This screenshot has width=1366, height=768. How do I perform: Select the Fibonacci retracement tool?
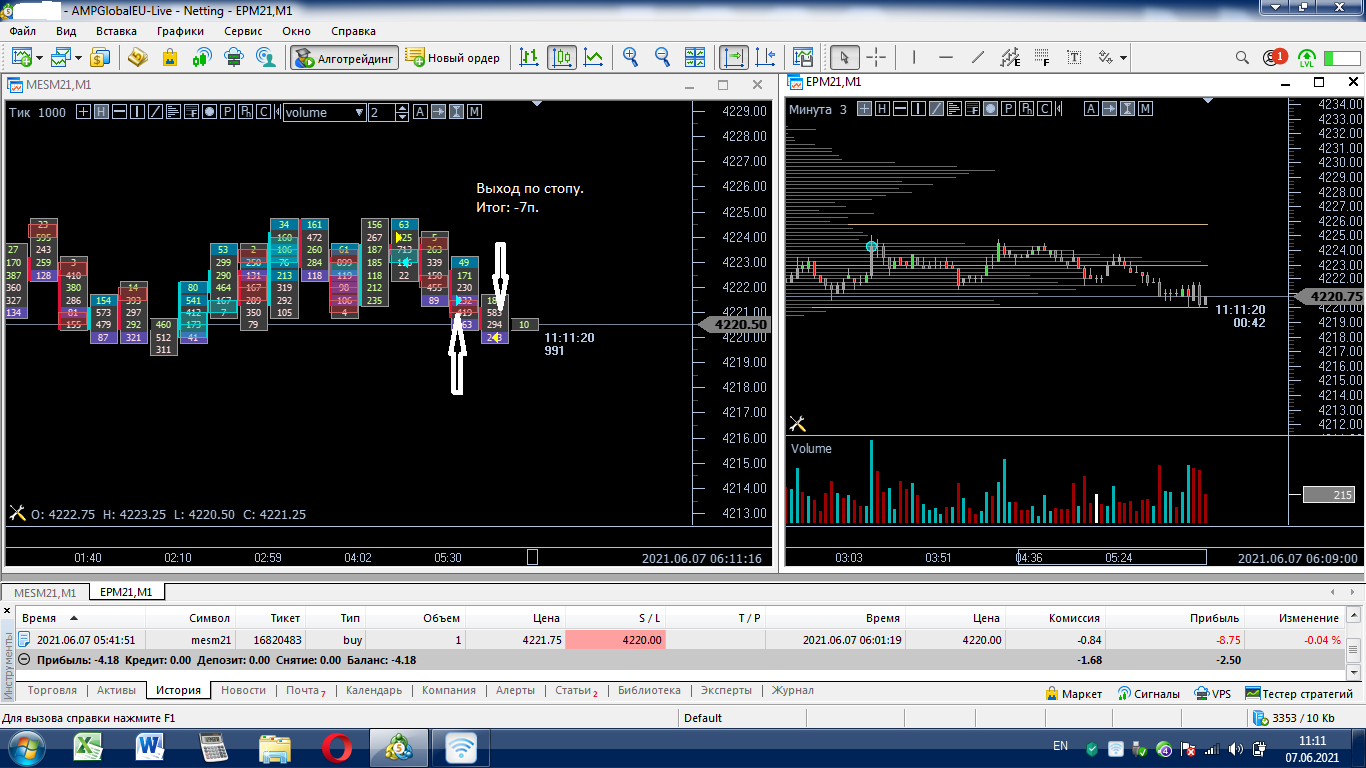tap(1043, 57)
